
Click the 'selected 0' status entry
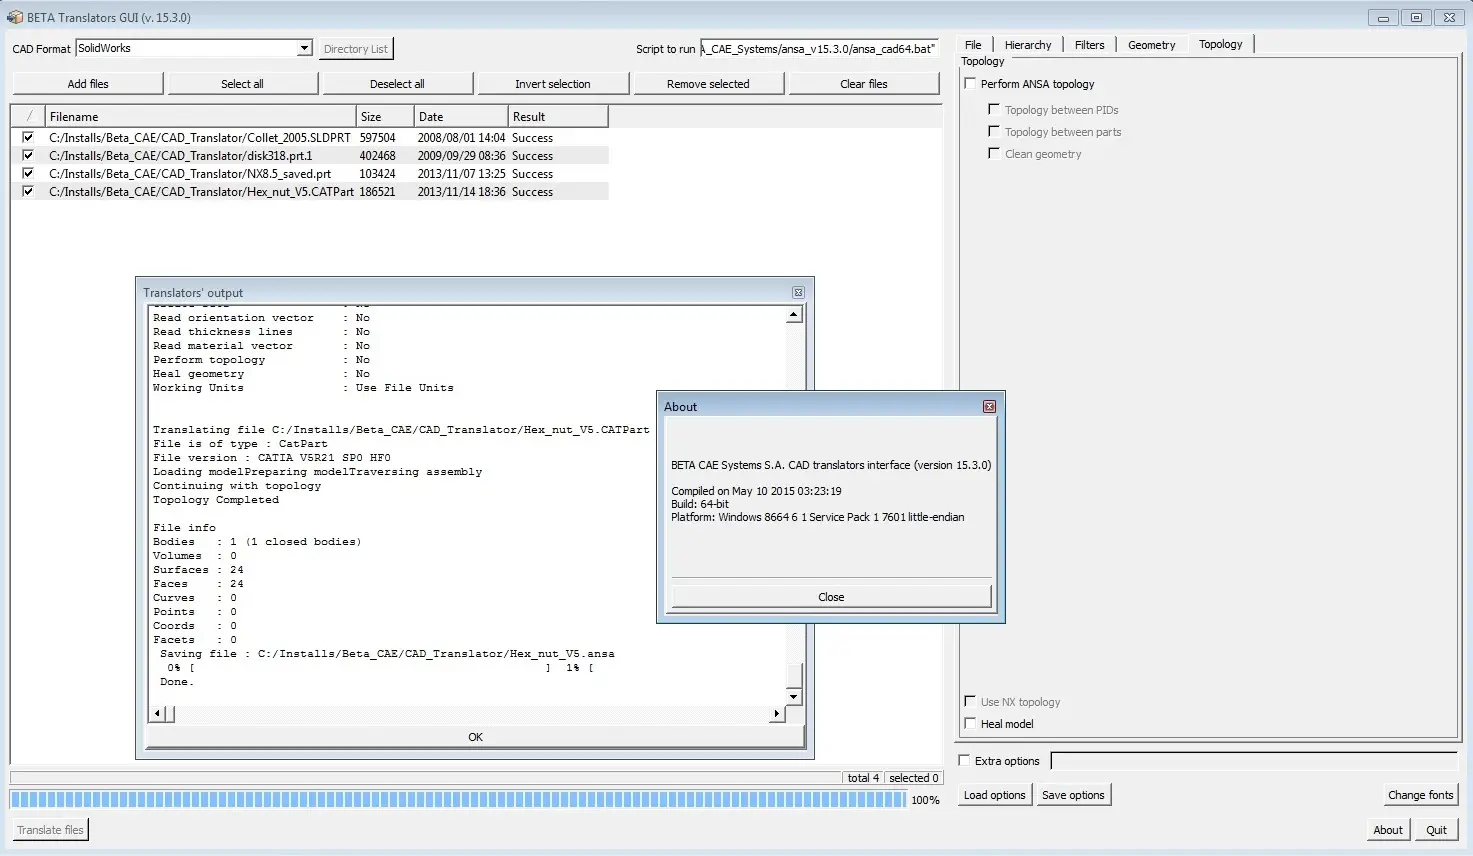coord(913,778)
